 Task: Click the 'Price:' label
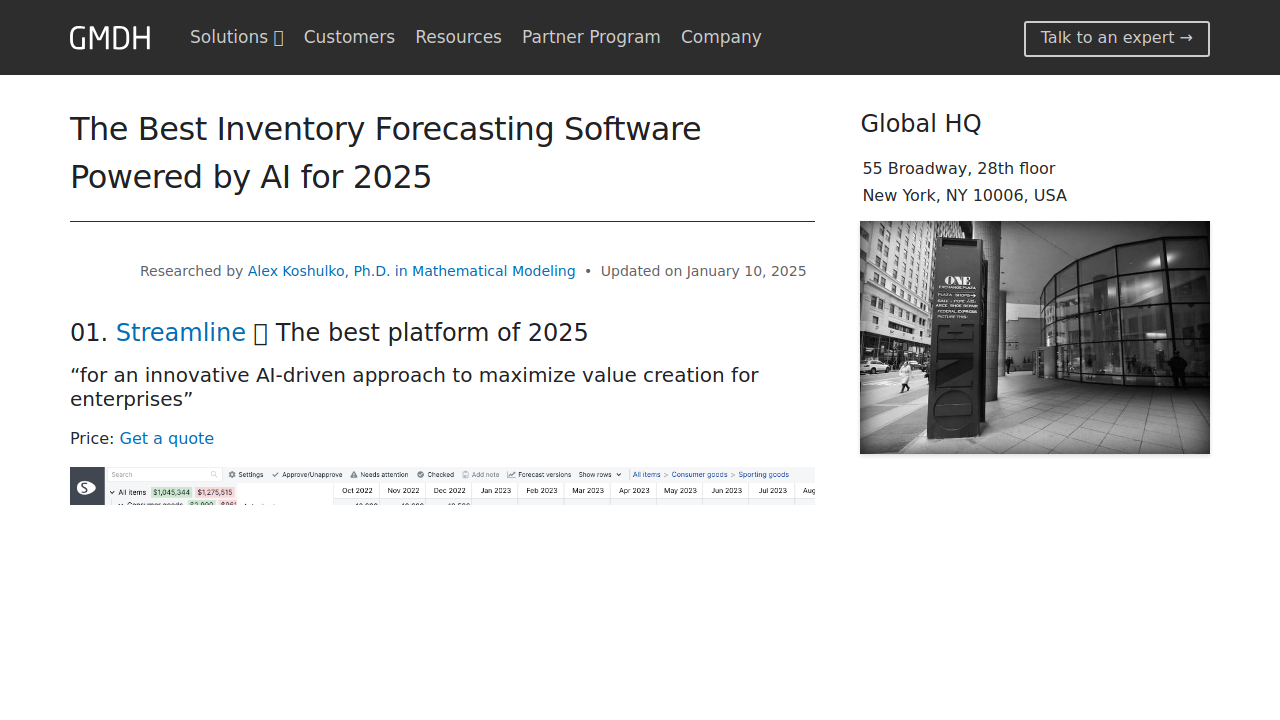92,438
